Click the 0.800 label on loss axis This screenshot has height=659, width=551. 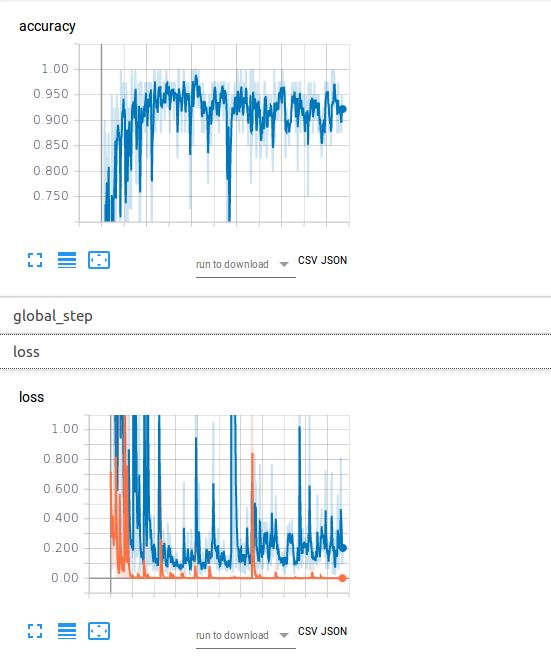[x=61, y=459]
